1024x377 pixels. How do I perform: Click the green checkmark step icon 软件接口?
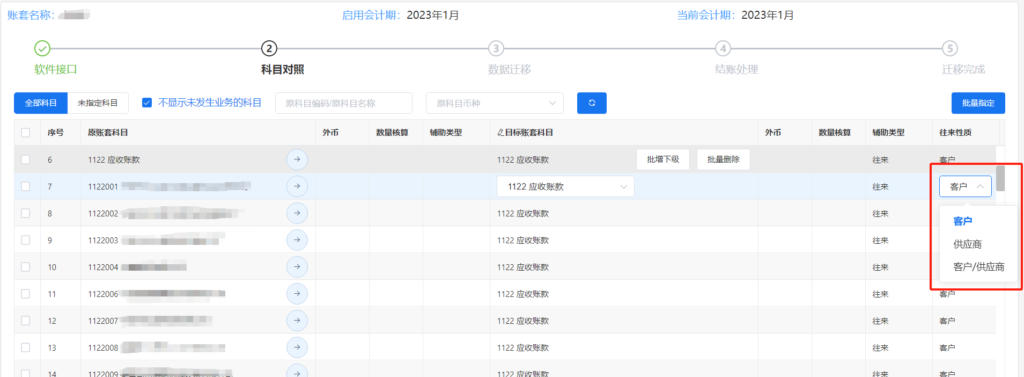coord(42,48)
